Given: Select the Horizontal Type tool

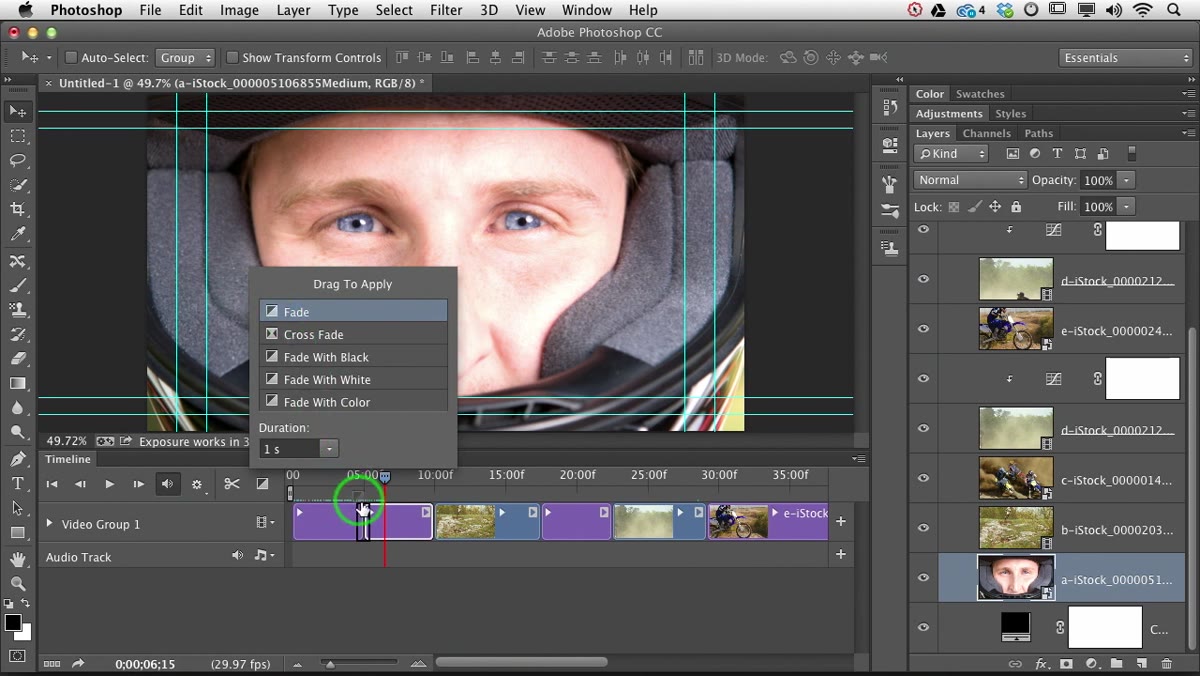Looking at the screenshot, I should point(18,484).
